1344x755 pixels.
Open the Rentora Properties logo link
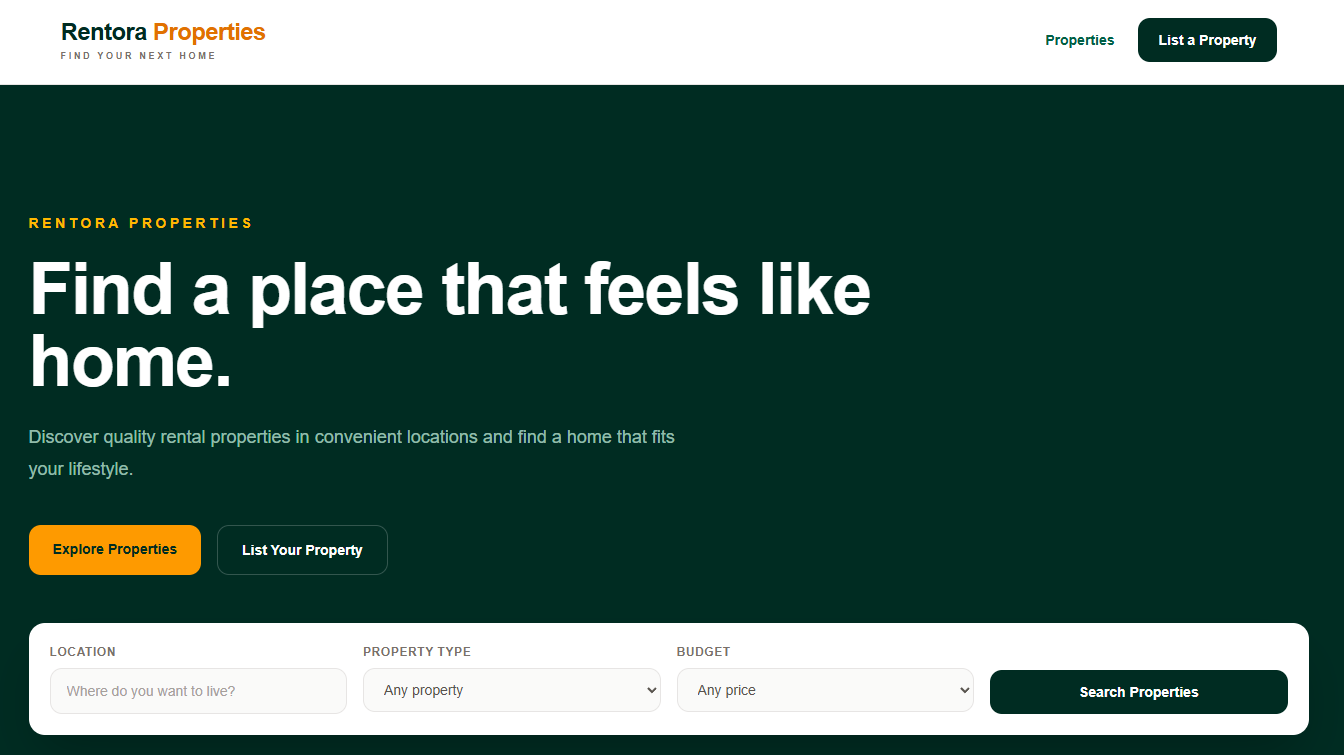click(163, 41)
